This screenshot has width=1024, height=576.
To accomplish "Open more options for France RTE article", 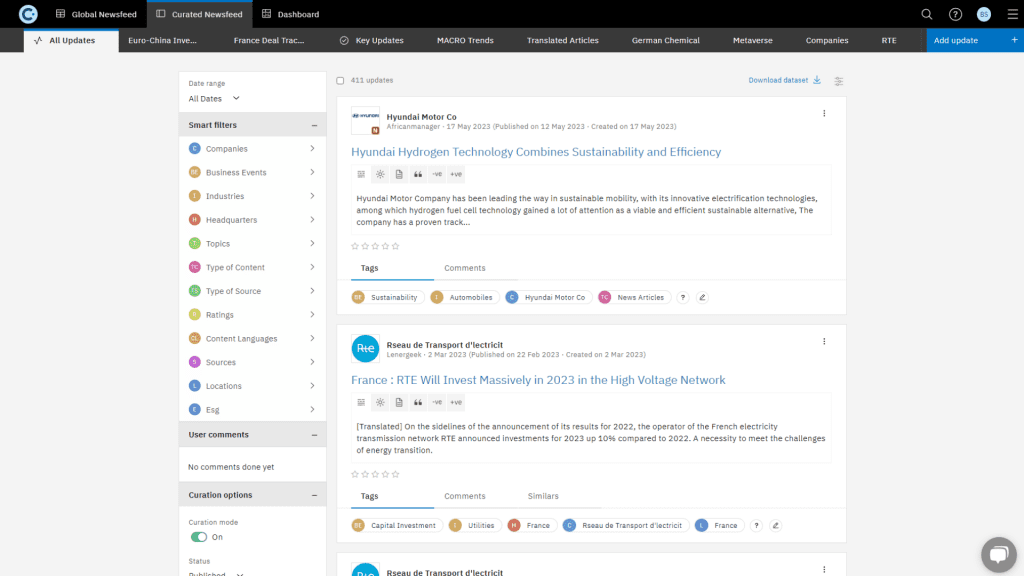I will click(x=824, y=342).
